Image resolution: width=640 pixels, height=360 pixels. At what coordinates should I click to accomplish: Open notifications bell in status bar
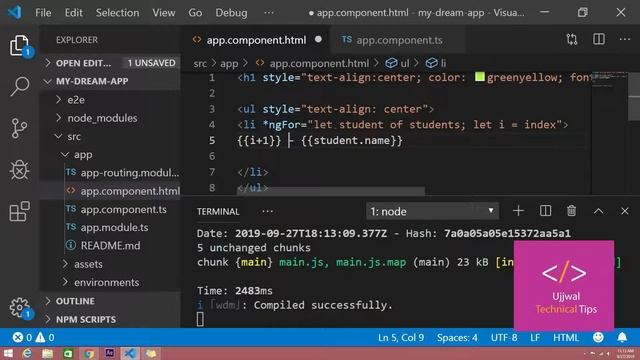pyautogui.click(x=622, y=338)
